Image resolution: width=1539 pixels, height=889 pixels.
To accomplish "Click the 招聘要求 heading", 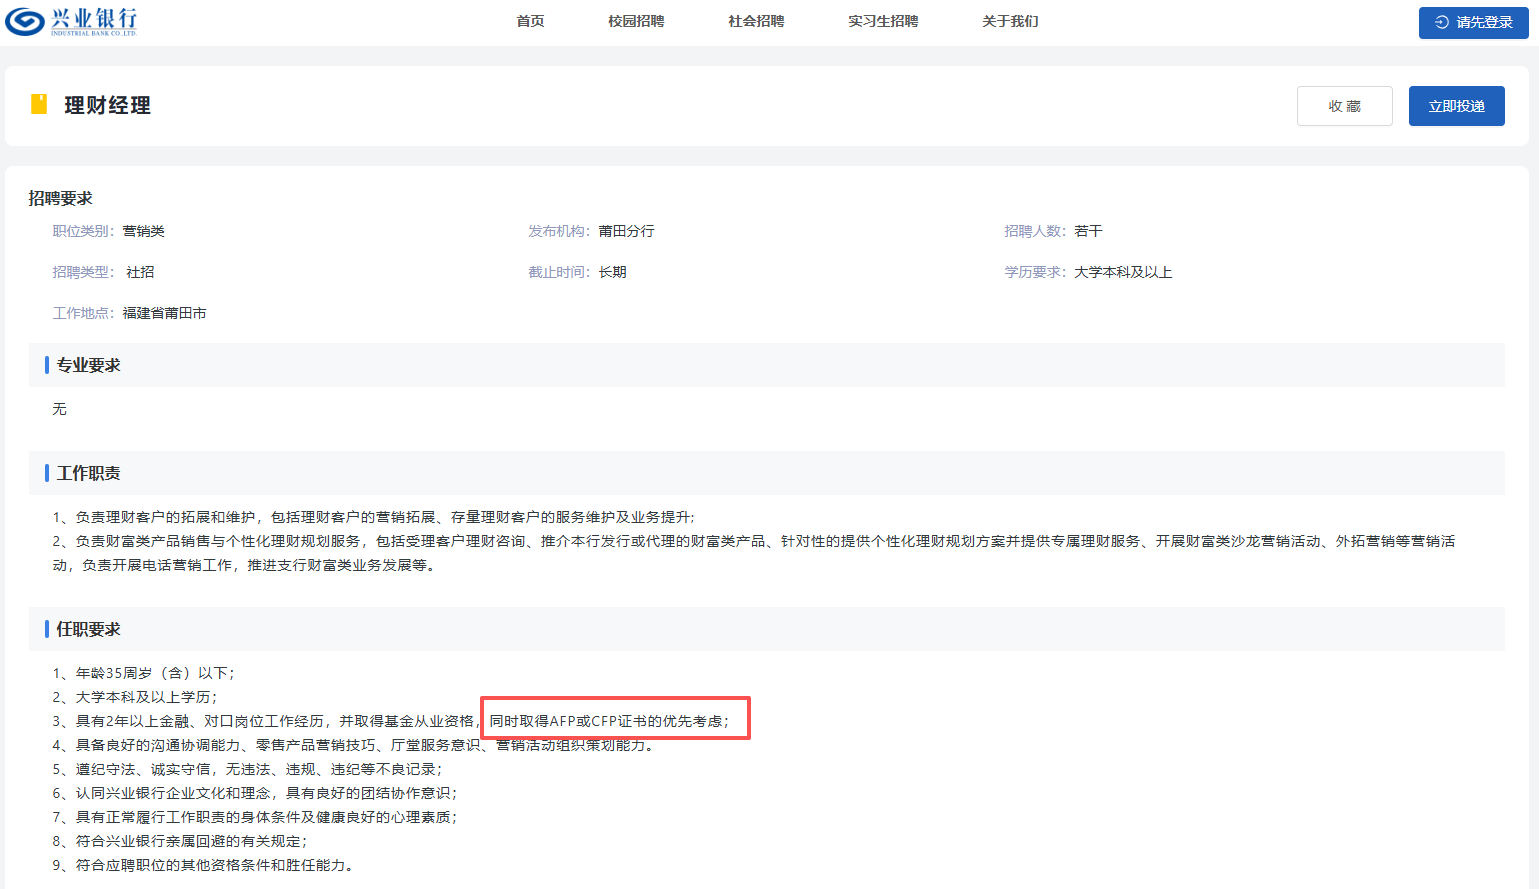I will (60, 198).
